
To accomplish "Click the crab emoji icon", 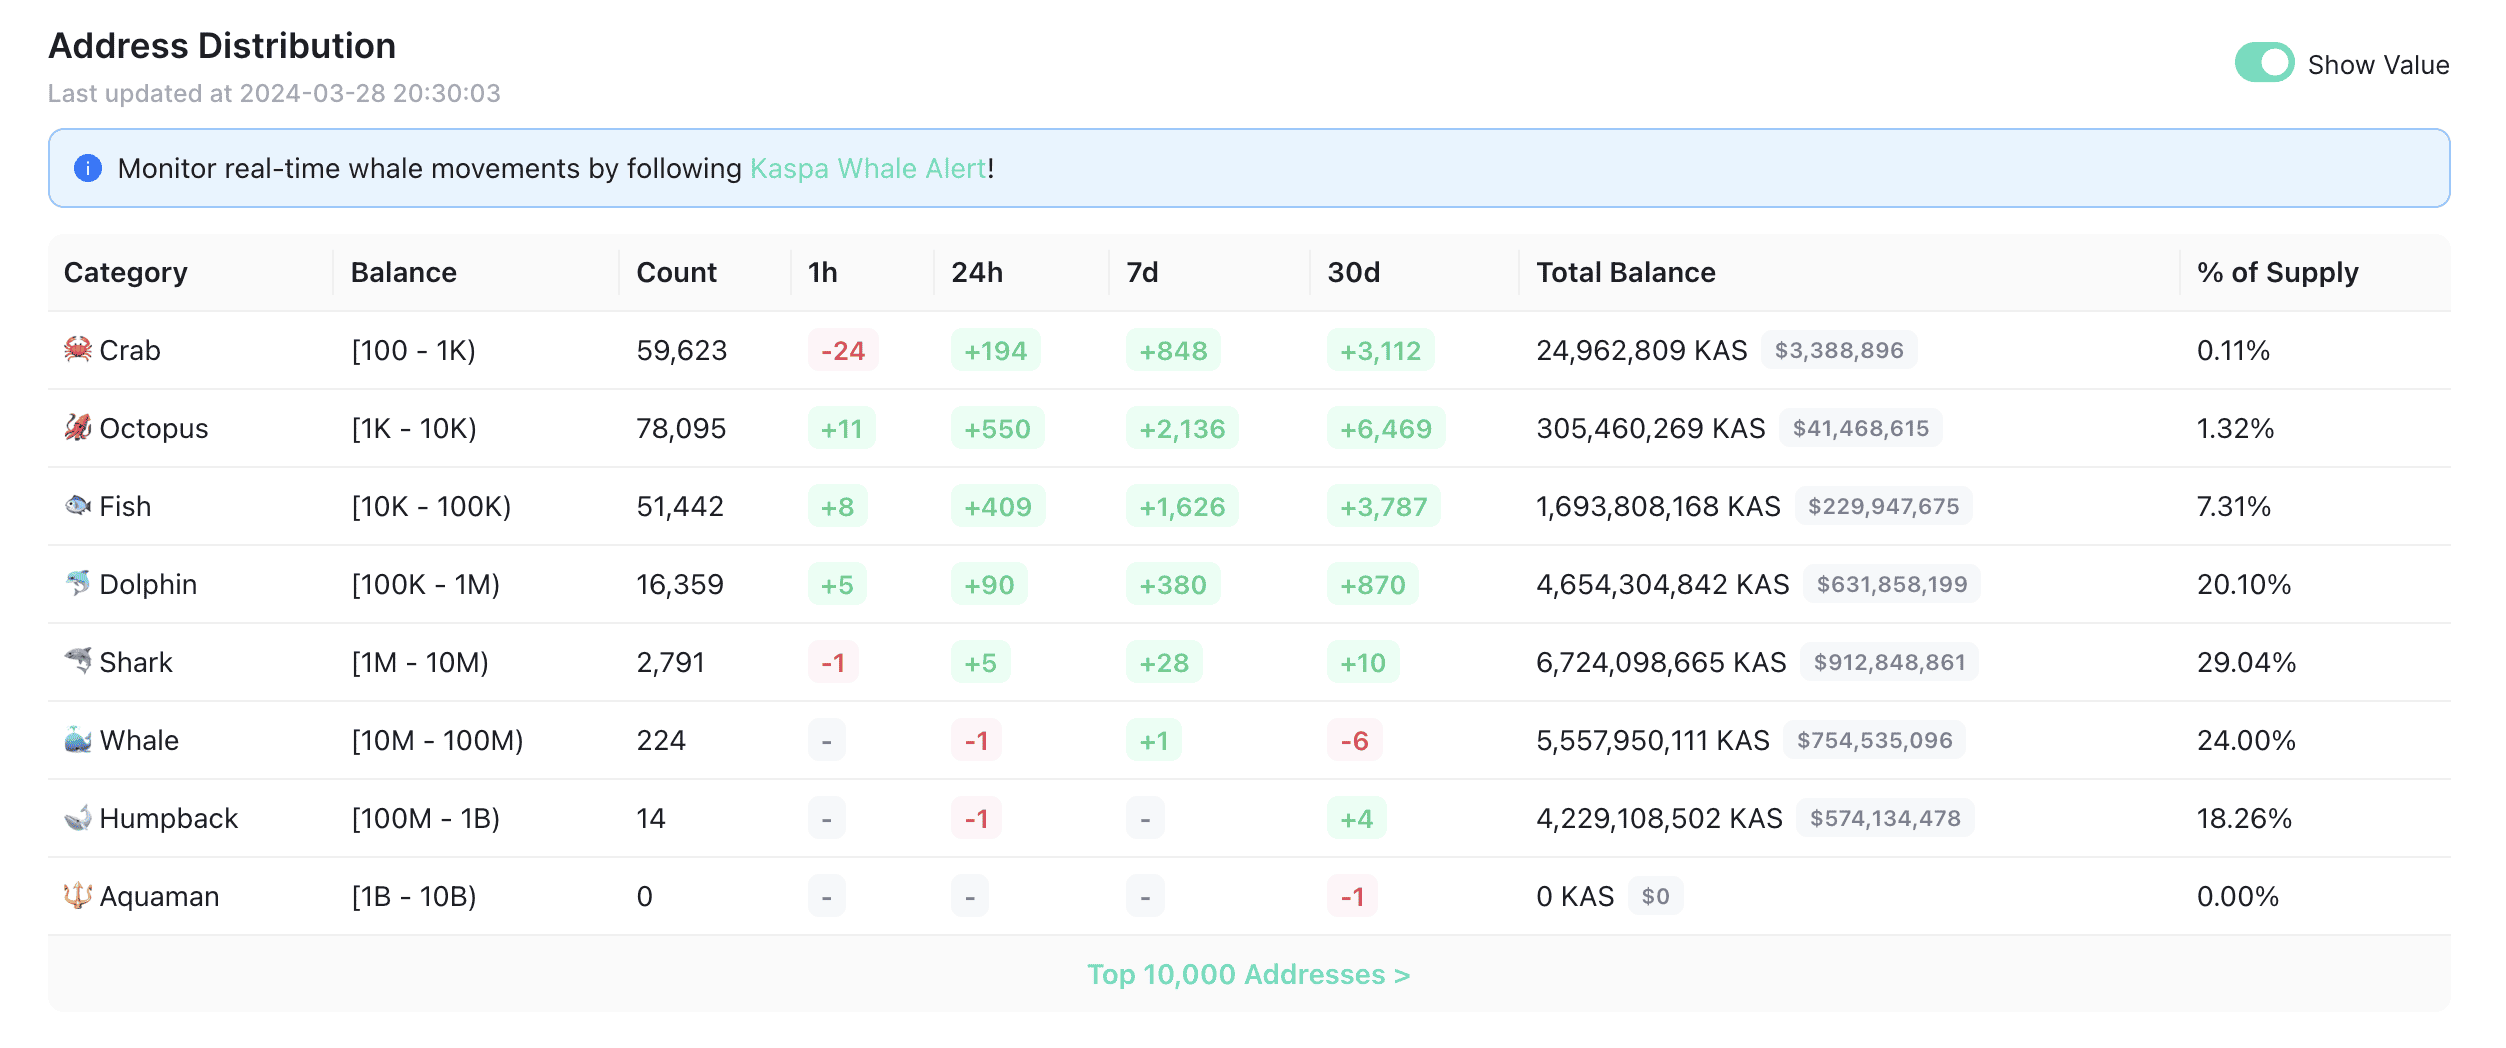I will coord(78,350).
